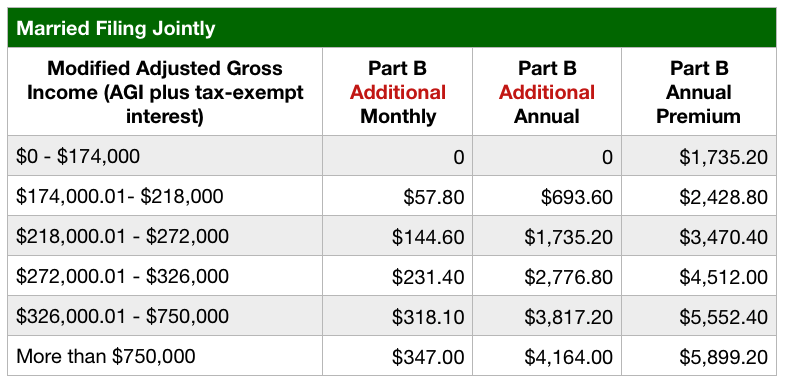786x384 pixels.
Task: Select the $326,000.01 - $750,000 income cell
Action: (x=165, y=316)
